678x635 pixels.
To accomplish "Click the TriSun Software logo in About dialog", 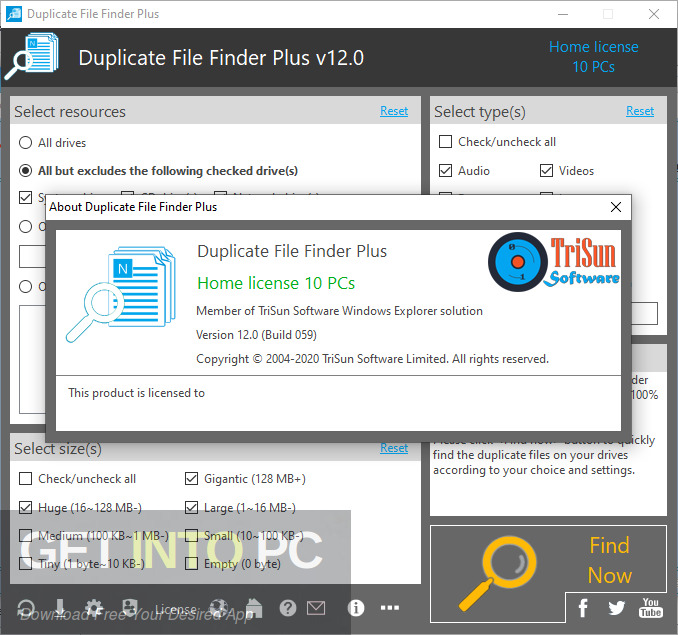I will [554, 262].
